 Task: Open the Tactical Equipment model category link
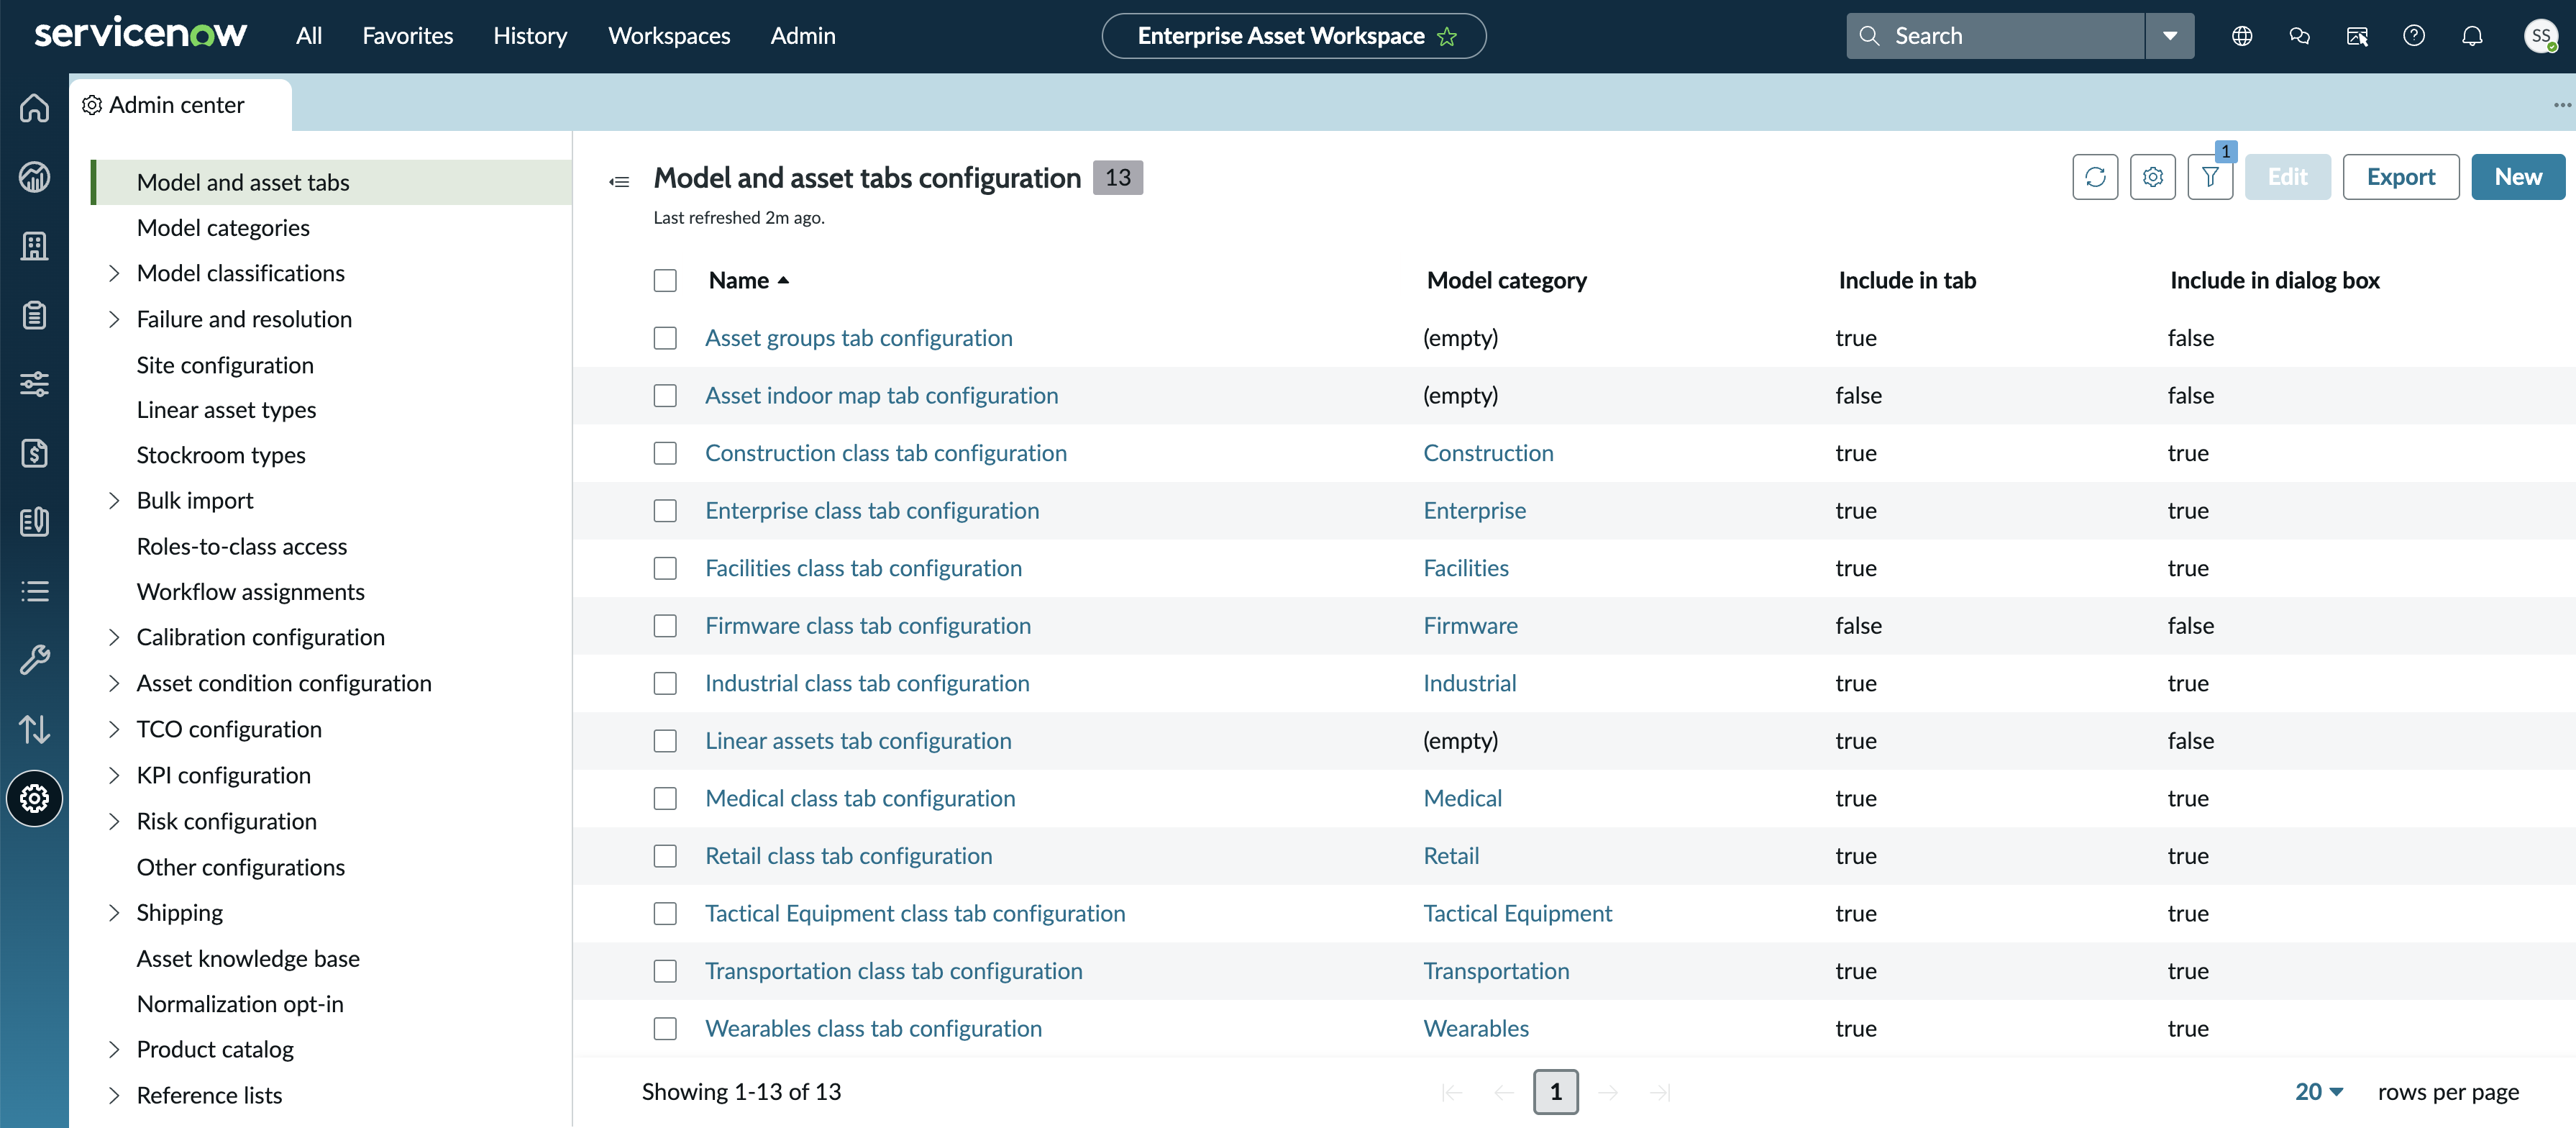coord(1517,913)
